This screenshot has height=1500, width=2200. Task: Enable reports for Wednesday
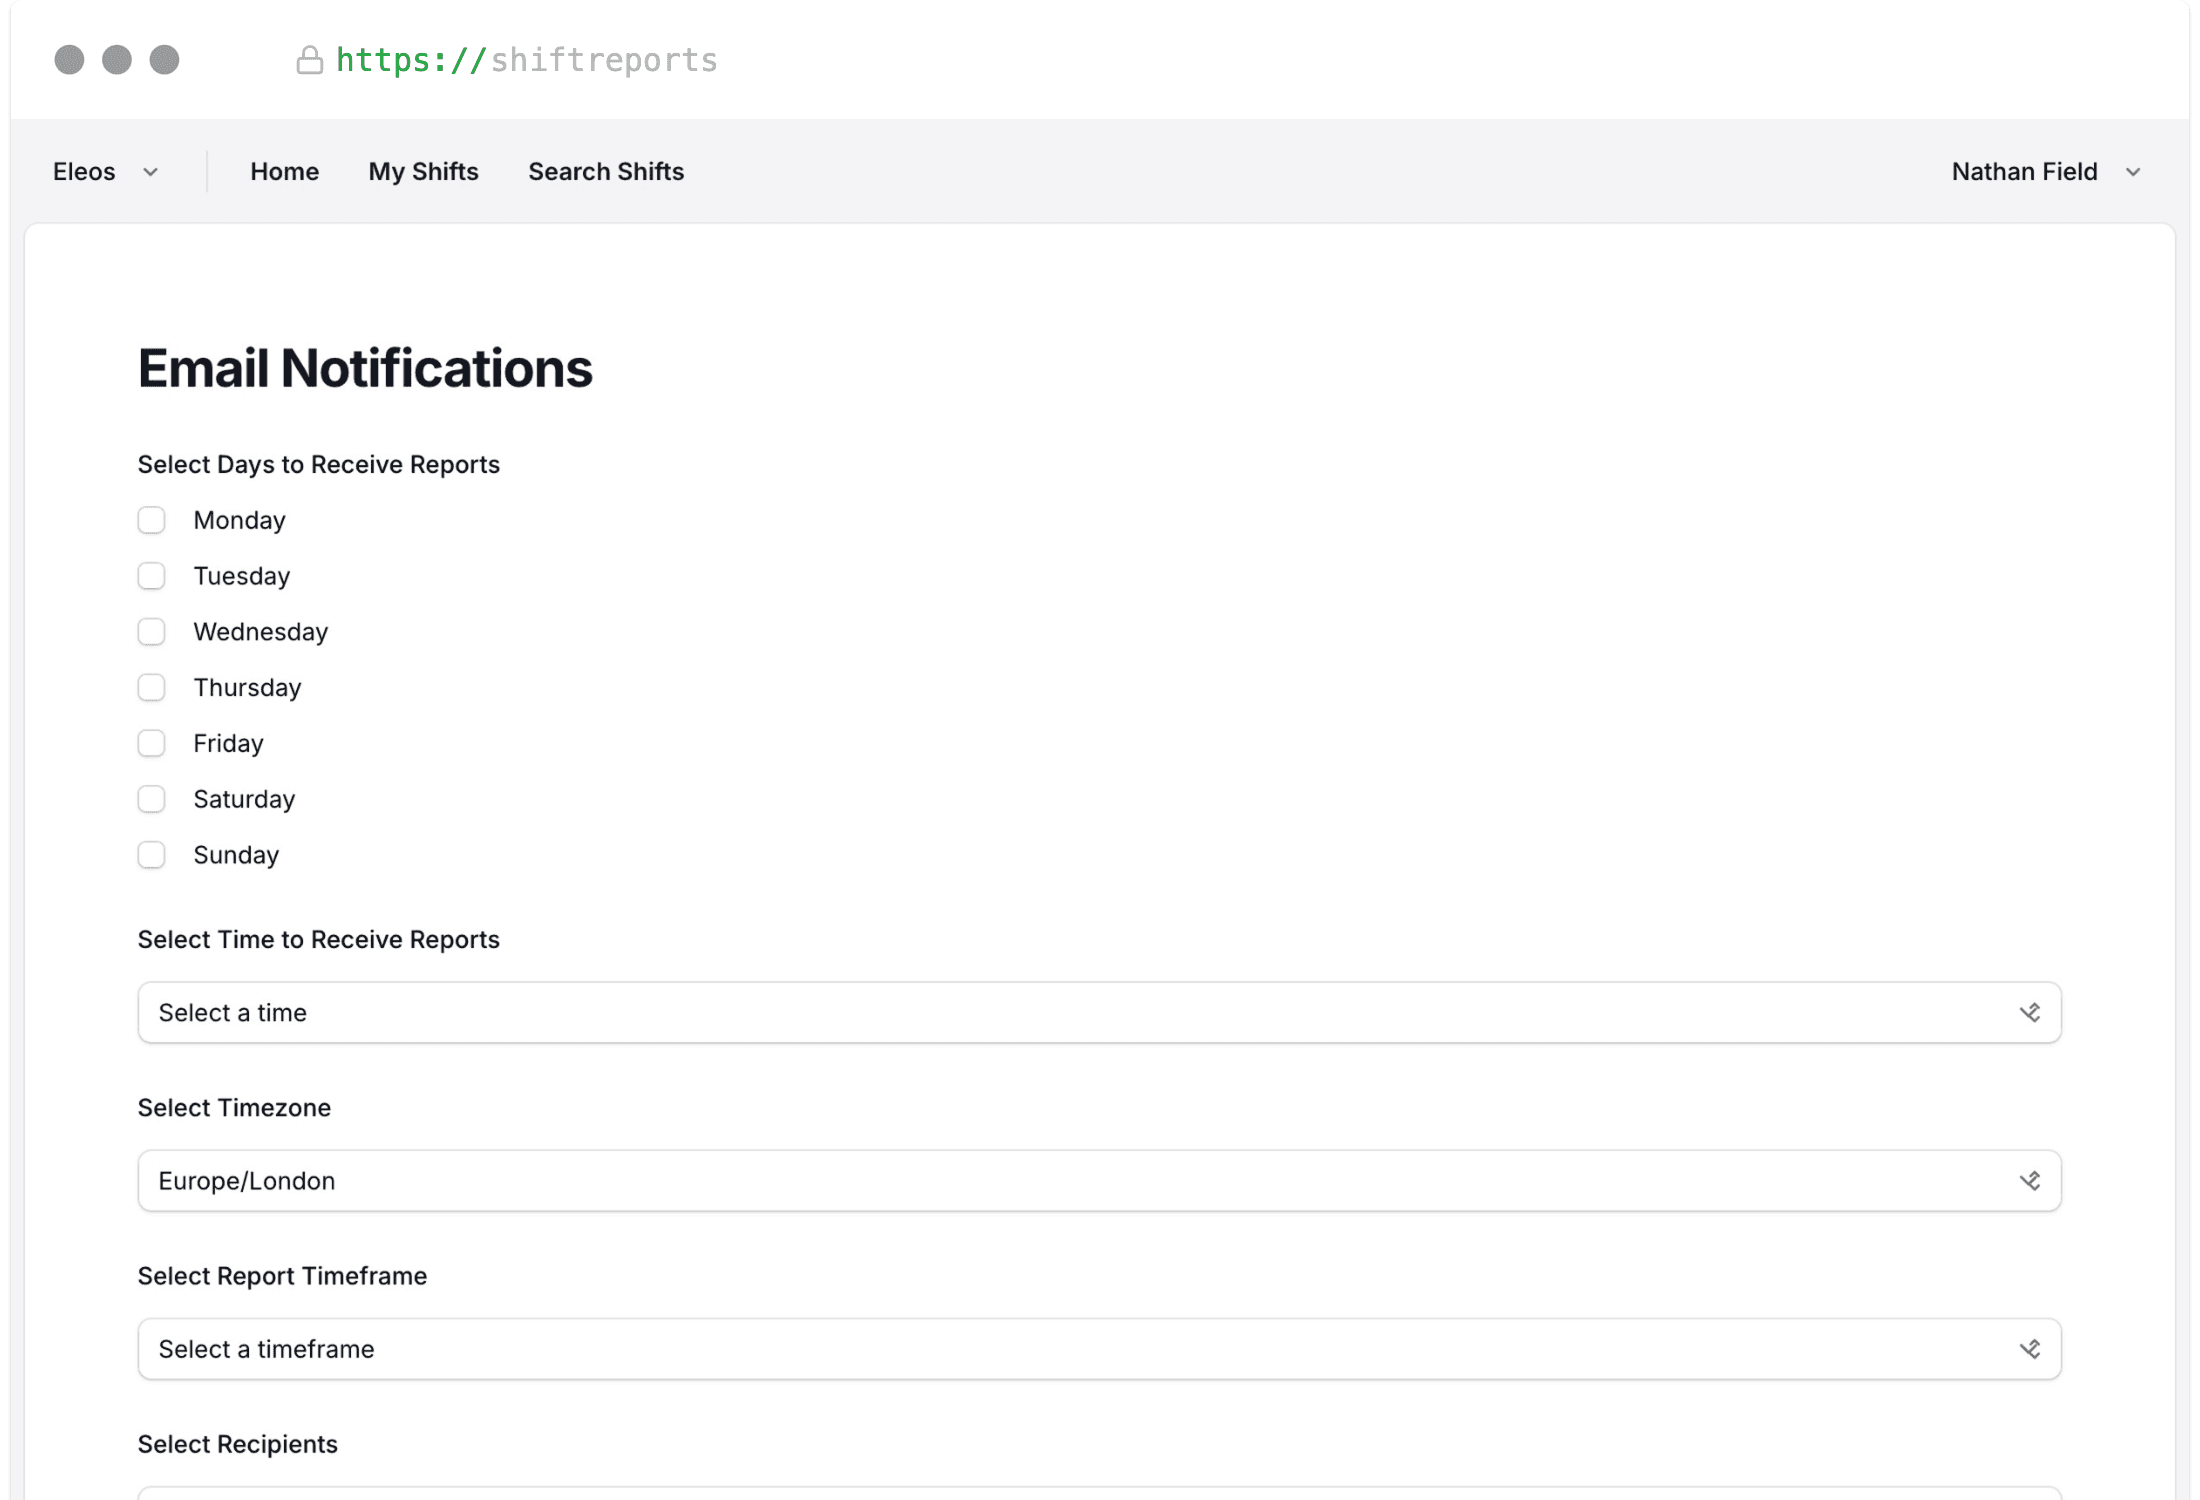click(x=151, y=631)
